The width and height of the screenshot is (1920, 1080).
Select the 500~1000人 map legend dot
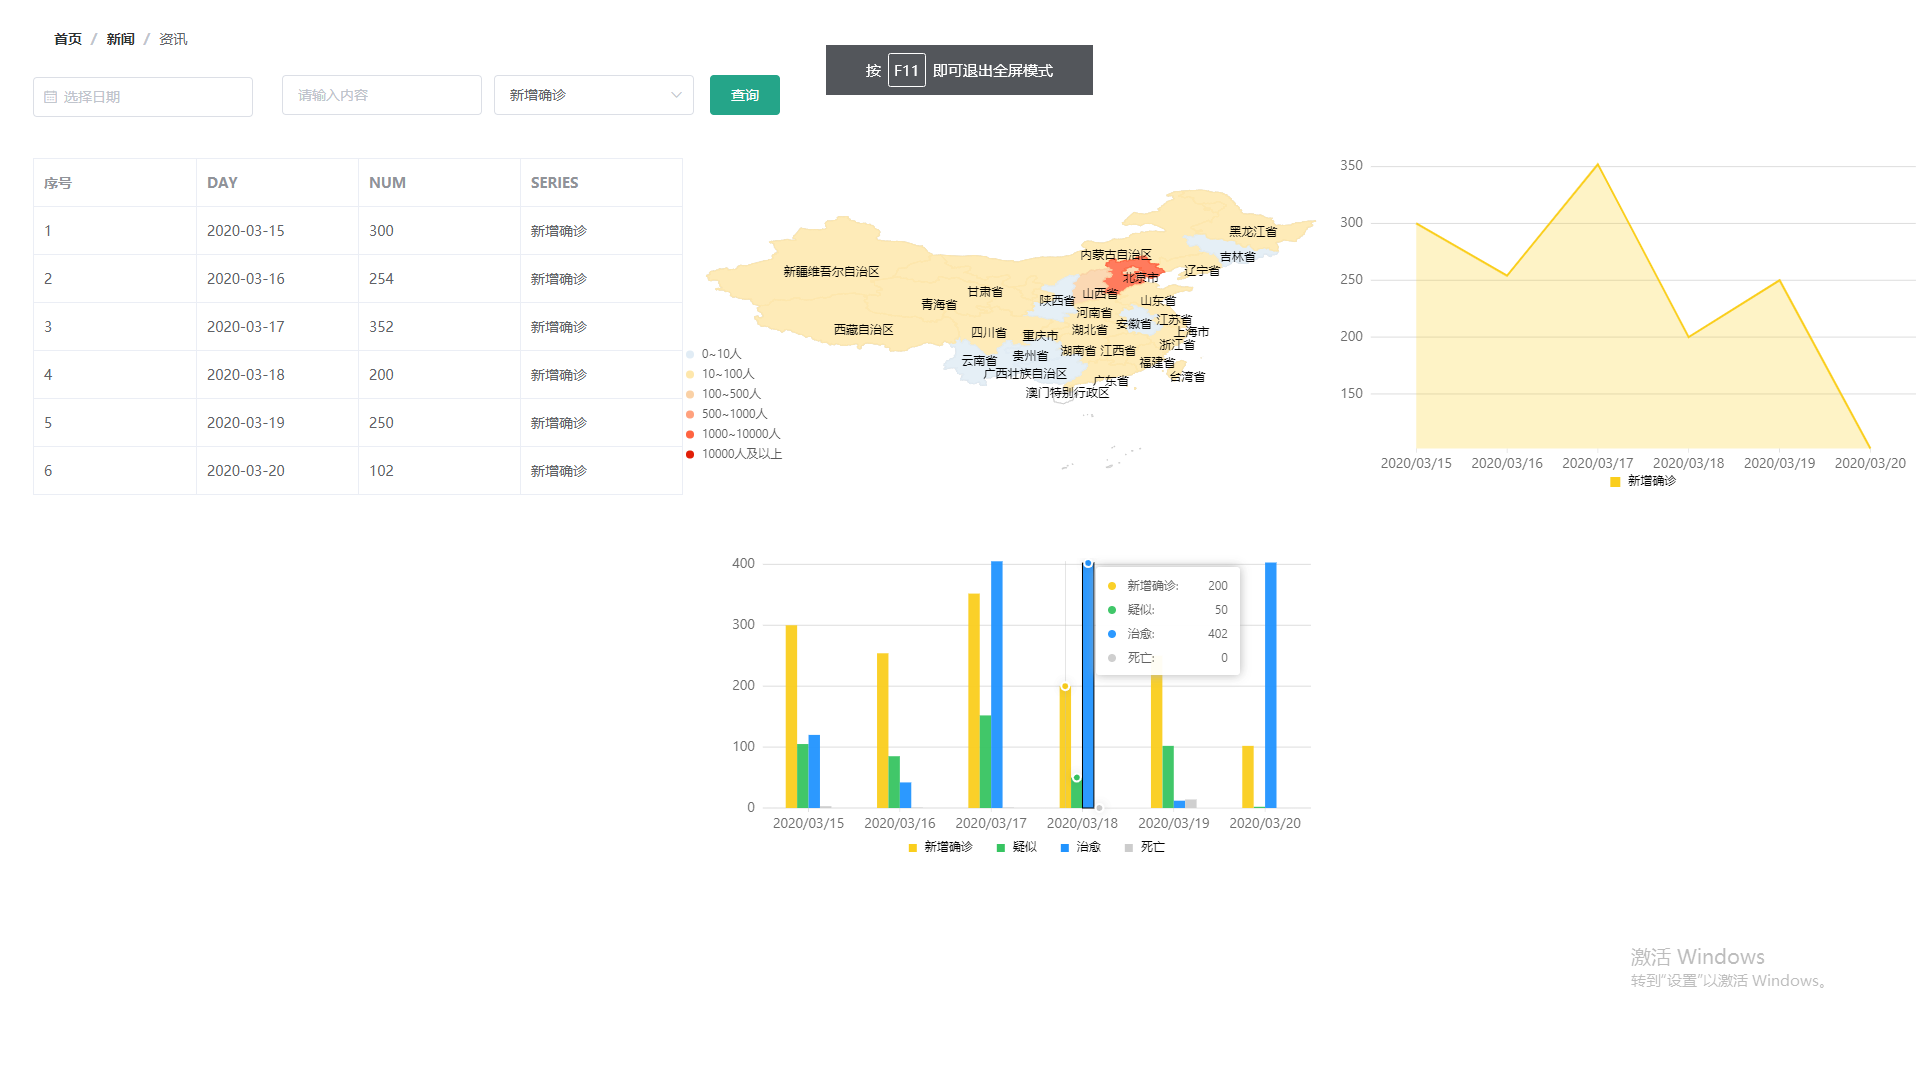(x=690, y=414)
